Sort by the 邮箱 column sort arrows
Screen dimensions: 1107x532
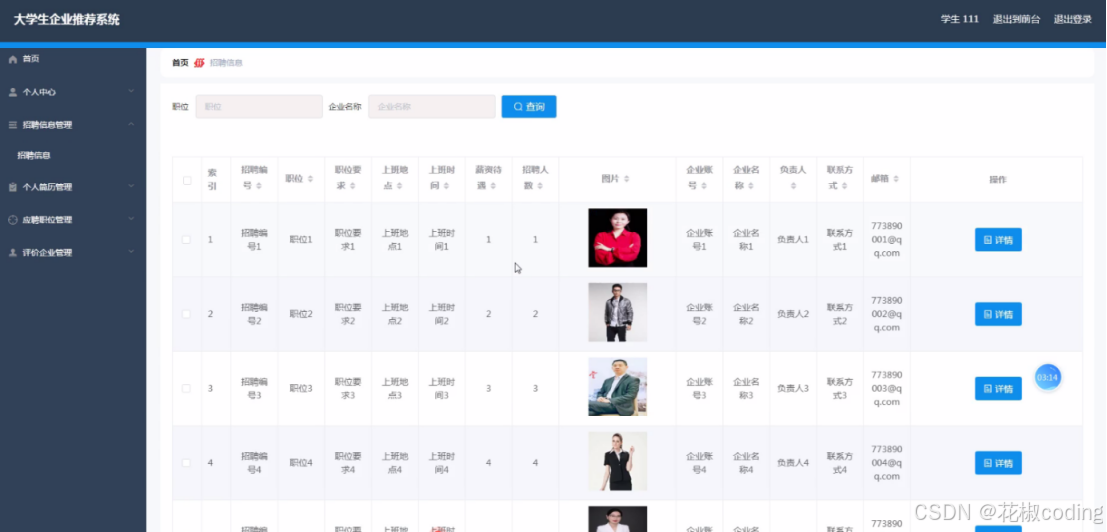coord(896,179)
